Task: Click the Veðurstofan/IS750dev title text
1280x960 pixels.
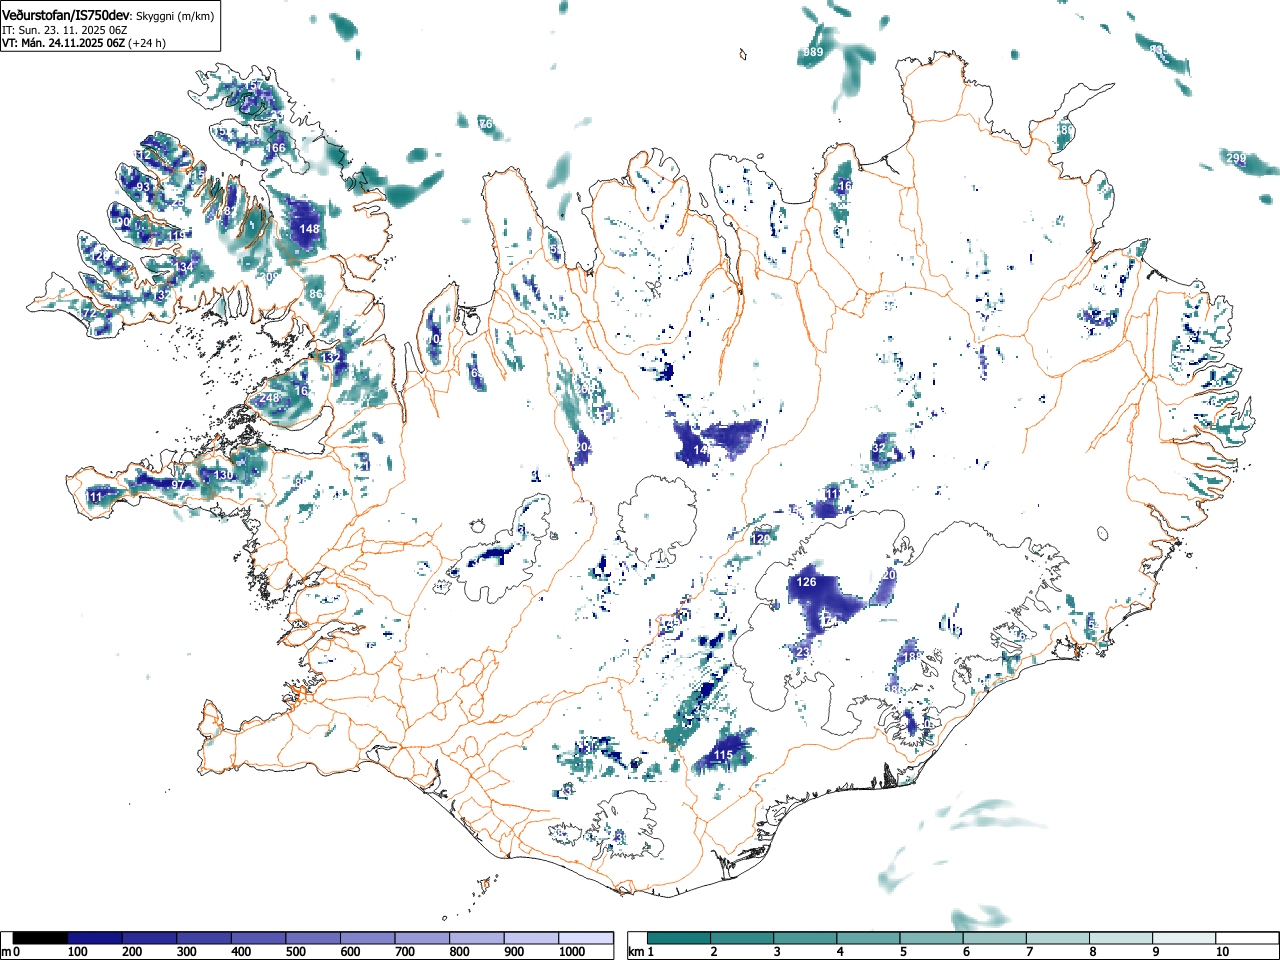Action: (65, 16)
